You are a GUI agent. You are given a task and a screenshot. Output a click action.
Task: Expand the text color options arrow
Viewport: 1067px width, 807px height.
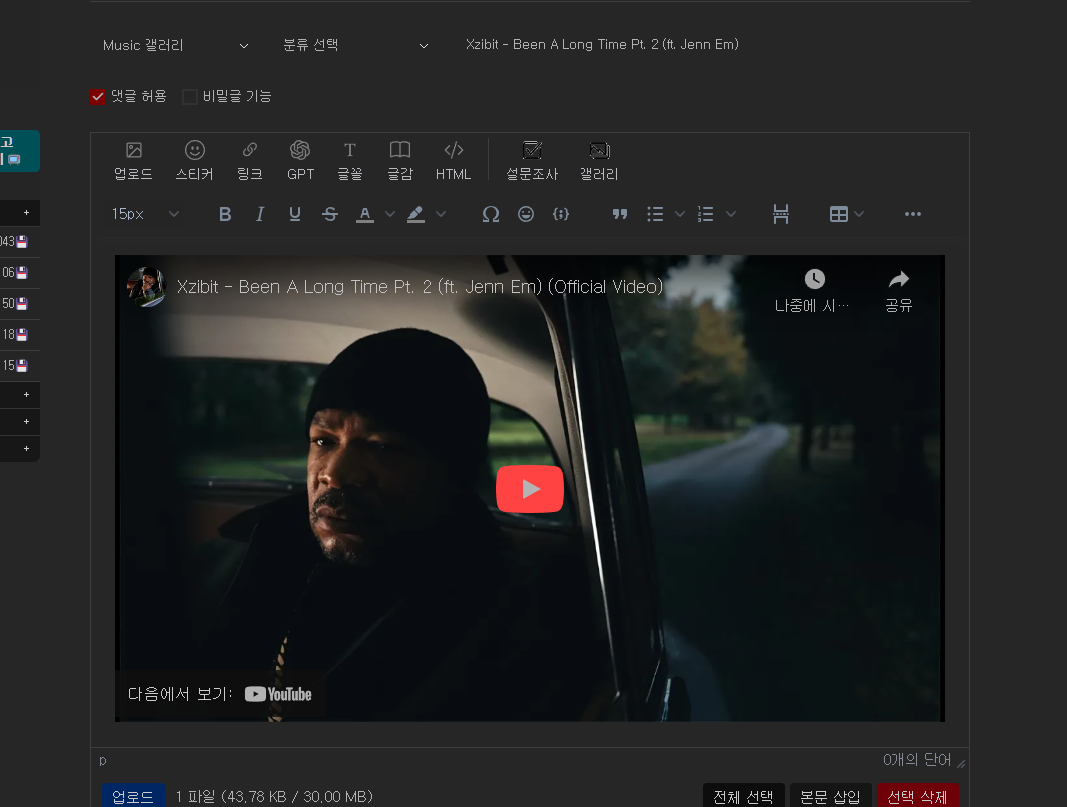(x=390, y=214)
